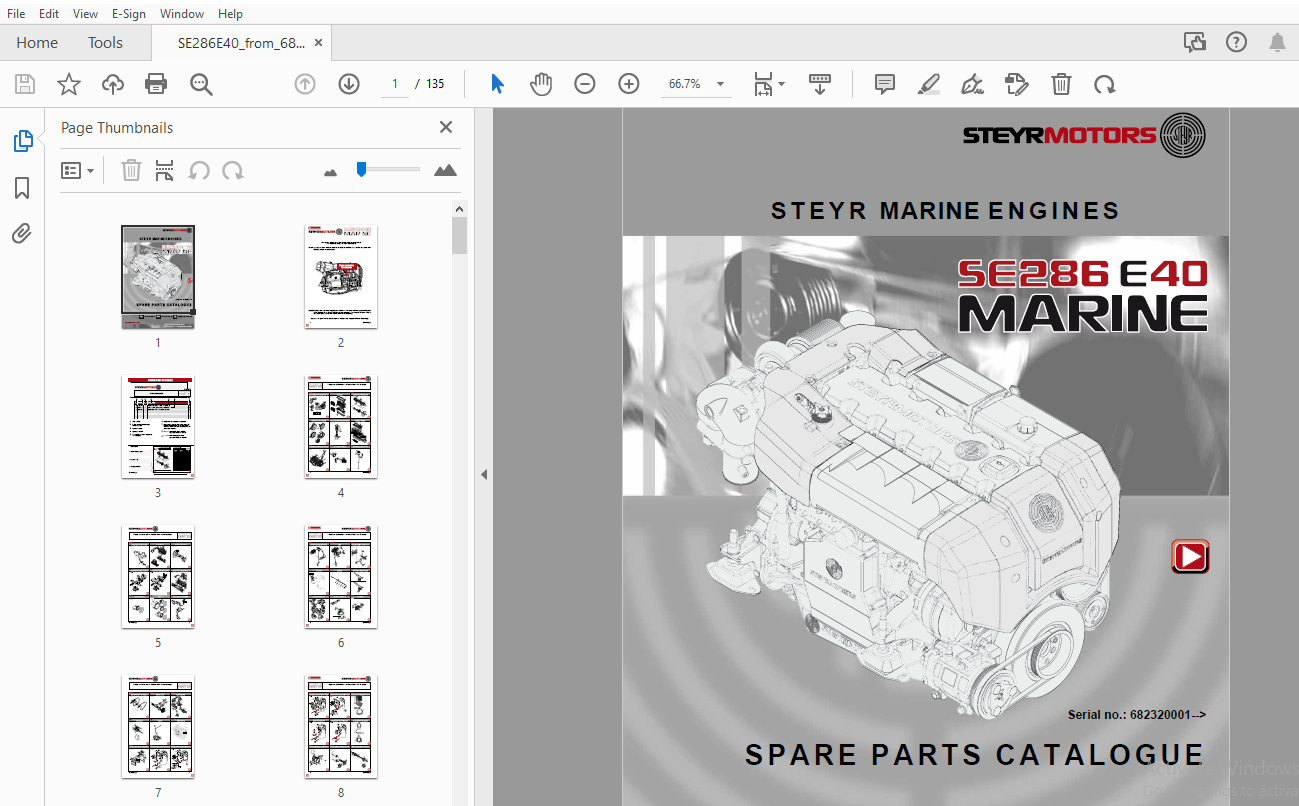Zoom in with plus icon
The height and width of the screenshot is (806, 1299).
(629, 85)
